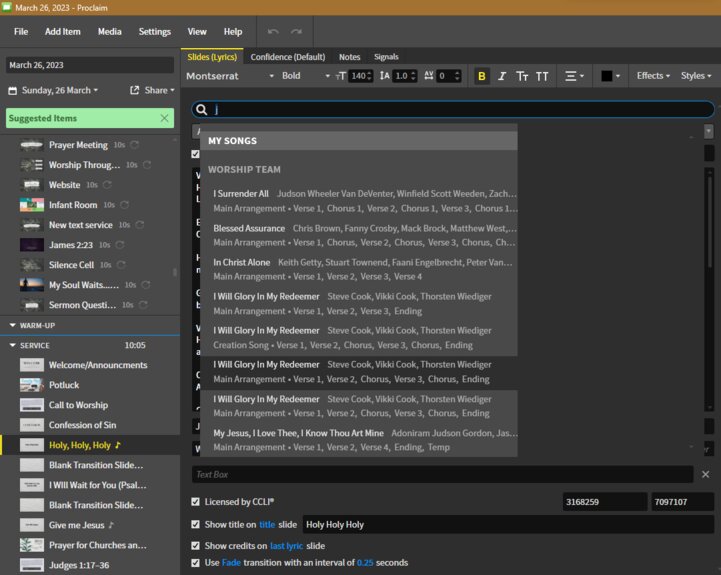This screenshot has height=575, width=721.
Task: Uncheck Licensed by CCLI checkbox
Action: tap(196, 502)
